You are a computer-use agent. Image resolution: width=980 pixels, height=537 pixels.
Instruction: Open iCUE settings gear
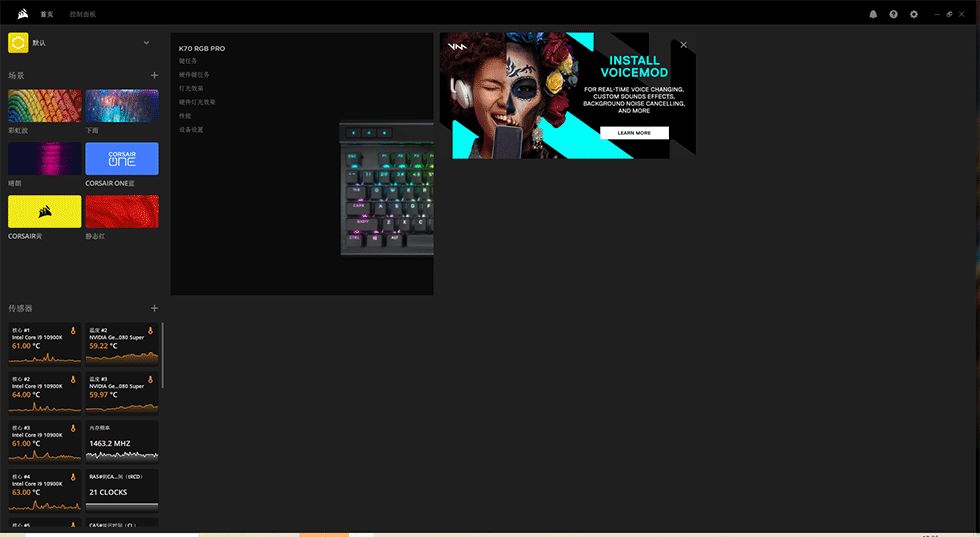(914, 14)
